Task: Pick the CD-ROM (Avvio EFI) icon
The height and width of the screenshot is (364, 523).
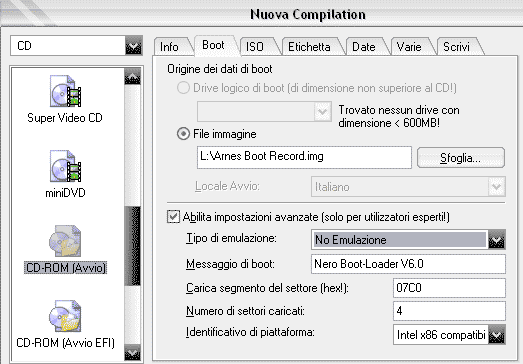Action: [65, 316]
